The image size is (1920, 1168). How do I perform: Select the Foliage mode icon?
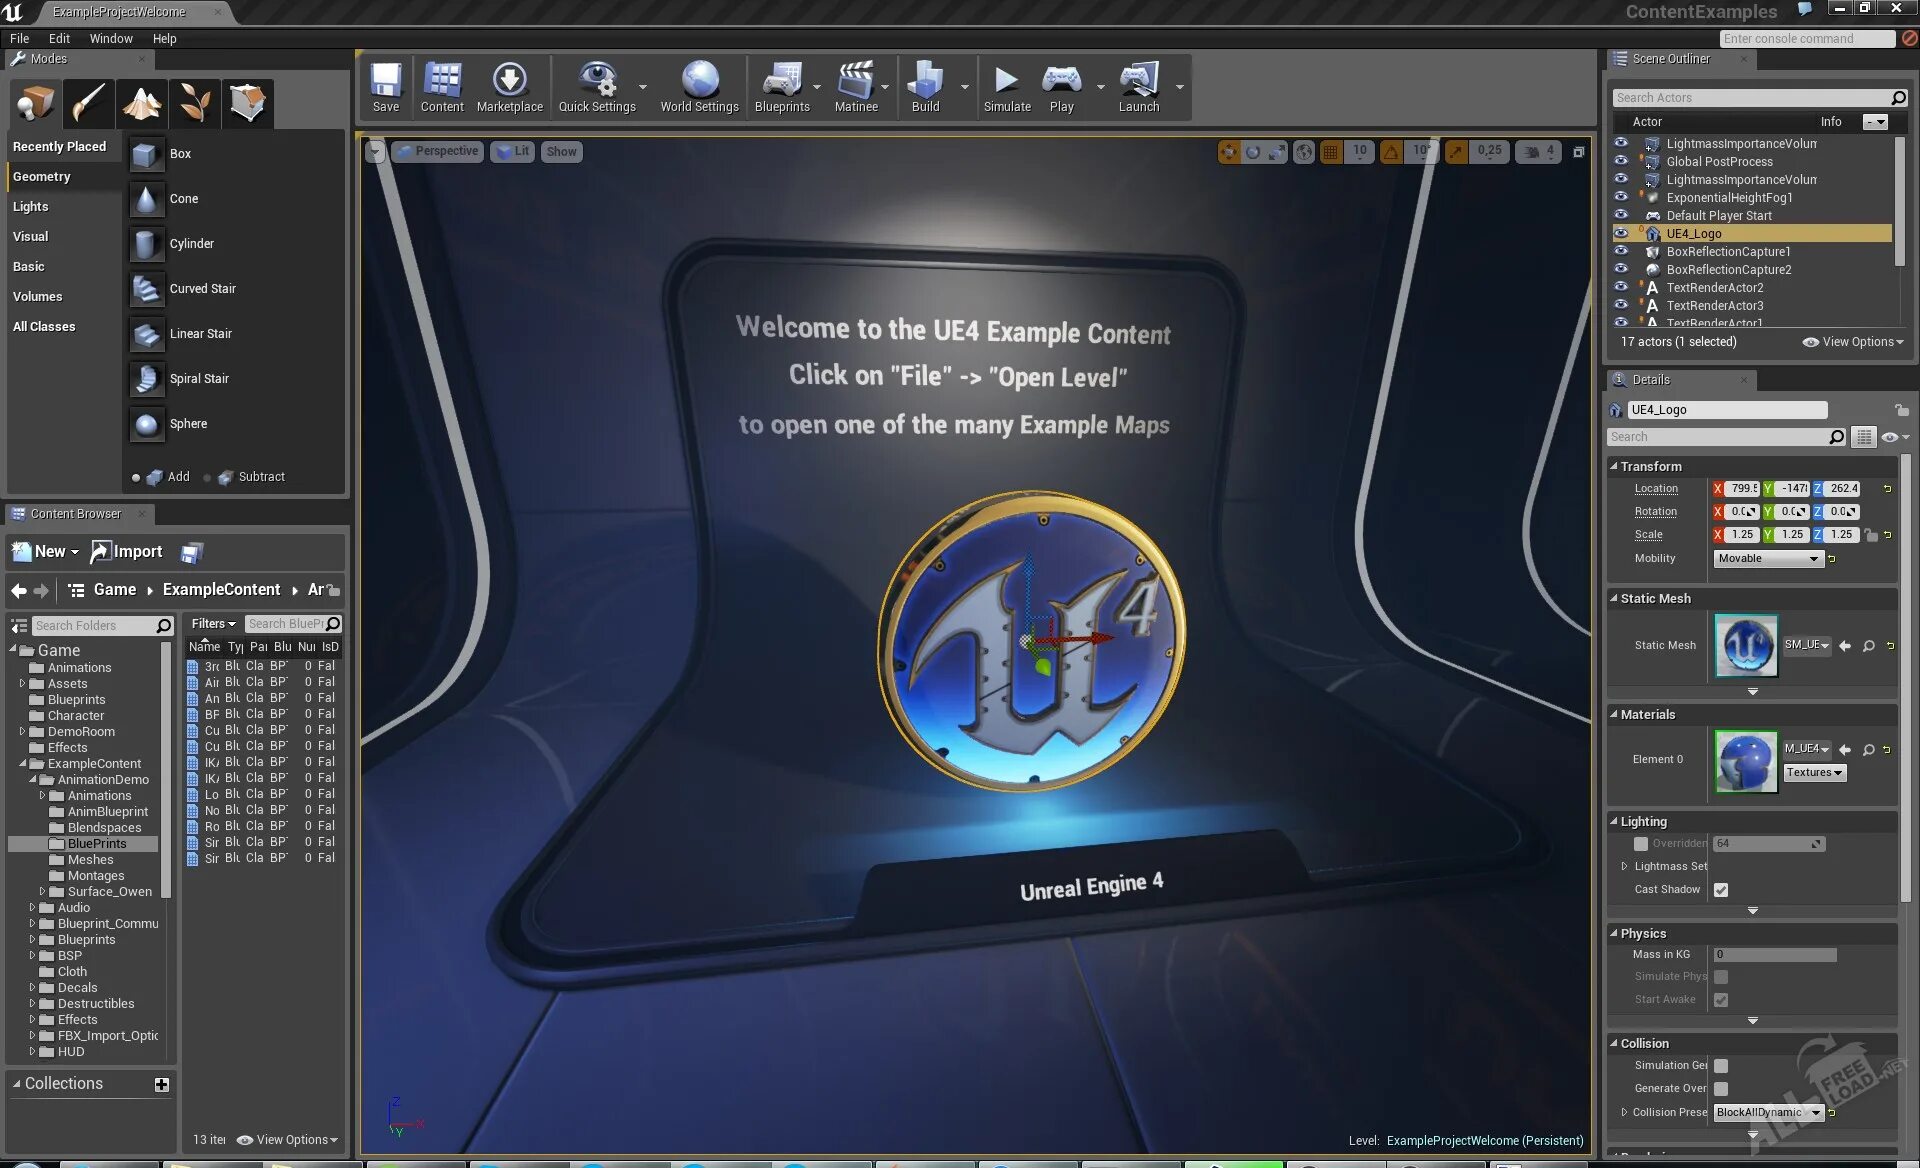point(194,102)
